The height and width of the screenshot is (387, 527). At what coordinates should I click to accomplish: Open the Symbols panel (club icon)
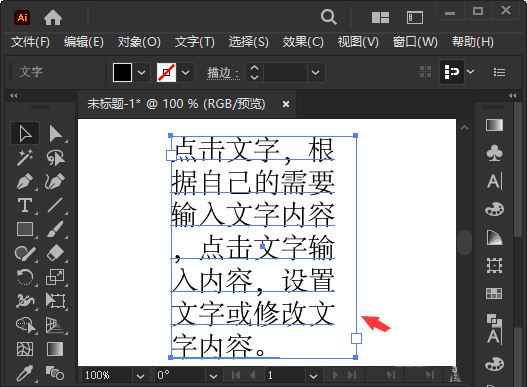click(494, 153)
